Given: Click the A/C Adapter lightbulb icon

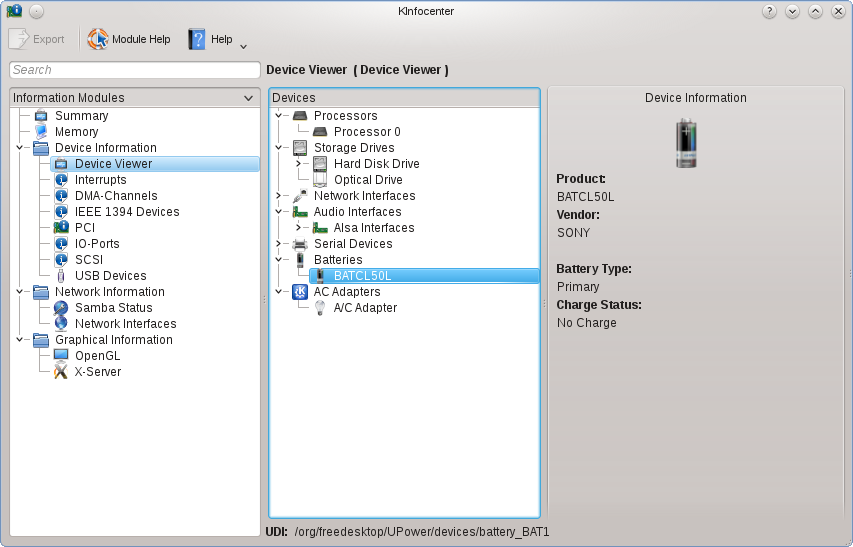Looking at the screenshot, I should pyautogui.click(x=320, y=308).
